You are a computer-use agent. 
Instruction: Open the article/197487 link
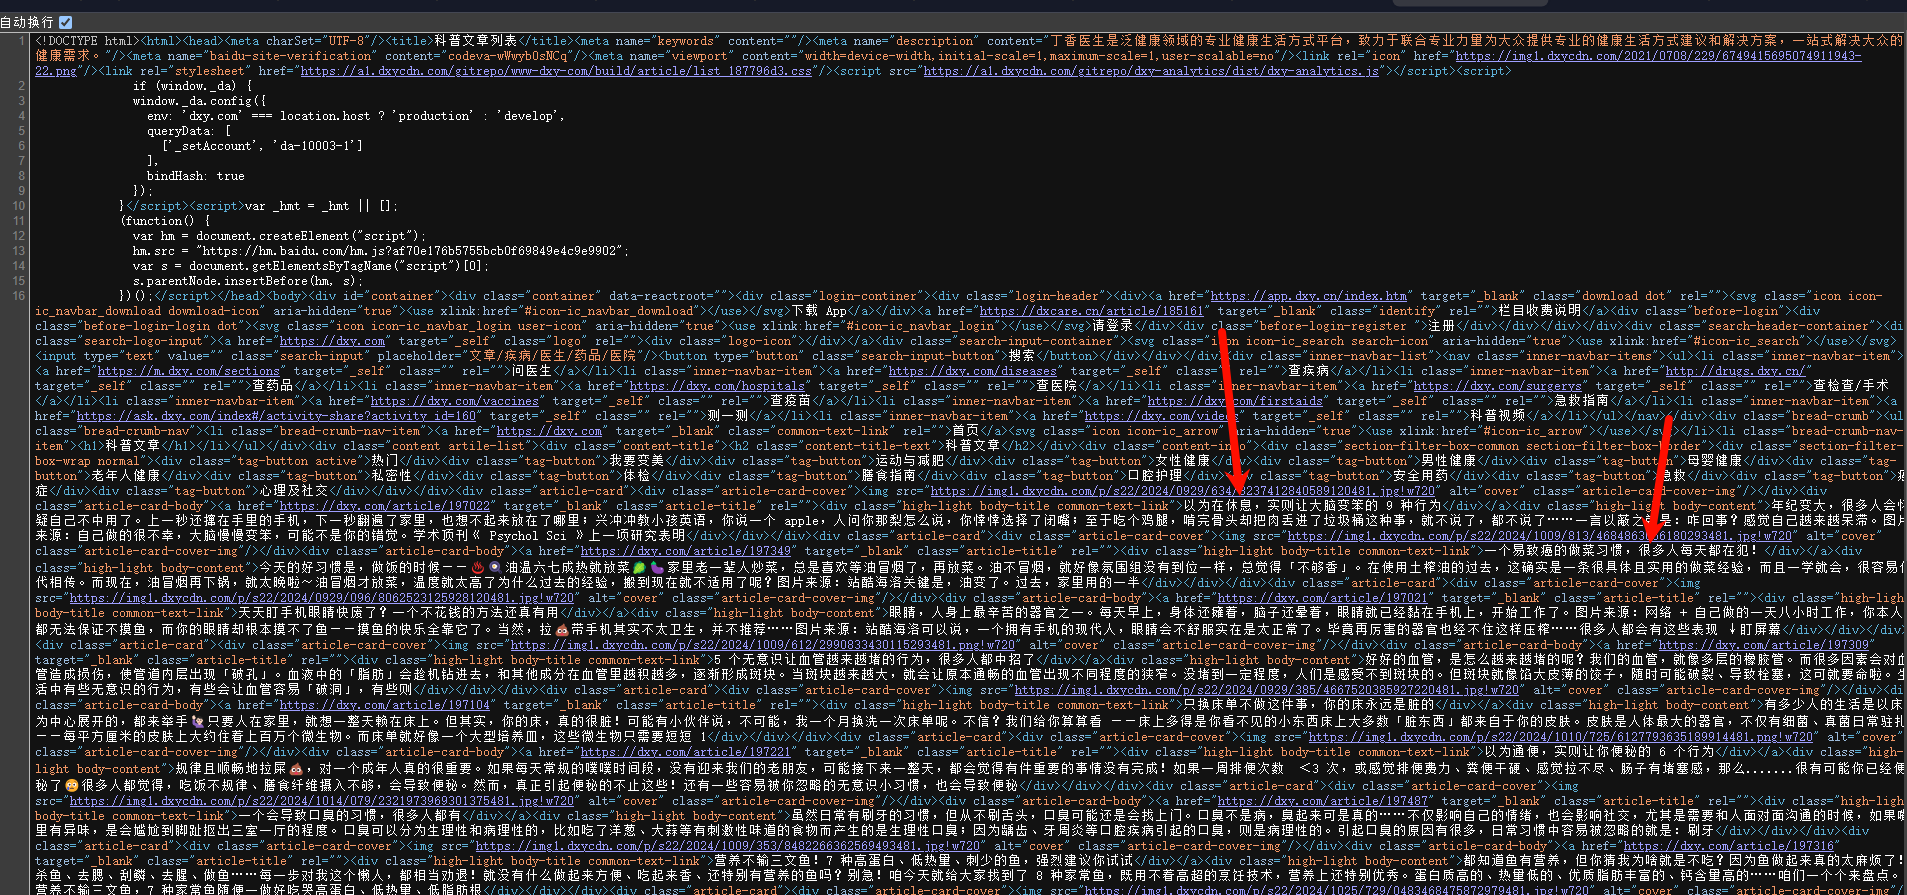[1322, 801]
